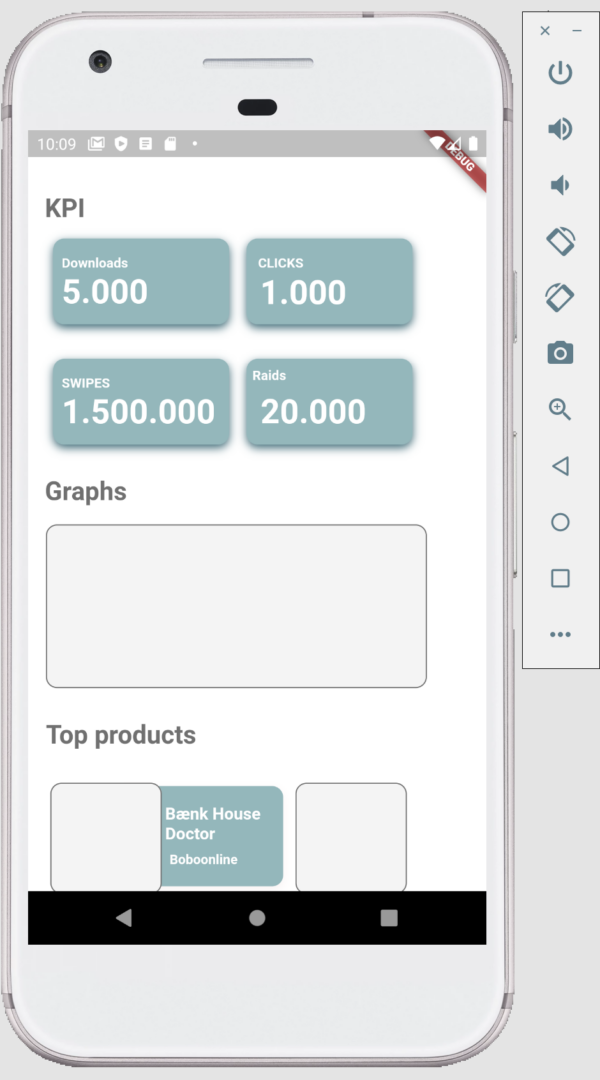Select the Downloads KPI card showing 5.000
This screenshot has height=1080, width=600.
(x=140, y=281)
